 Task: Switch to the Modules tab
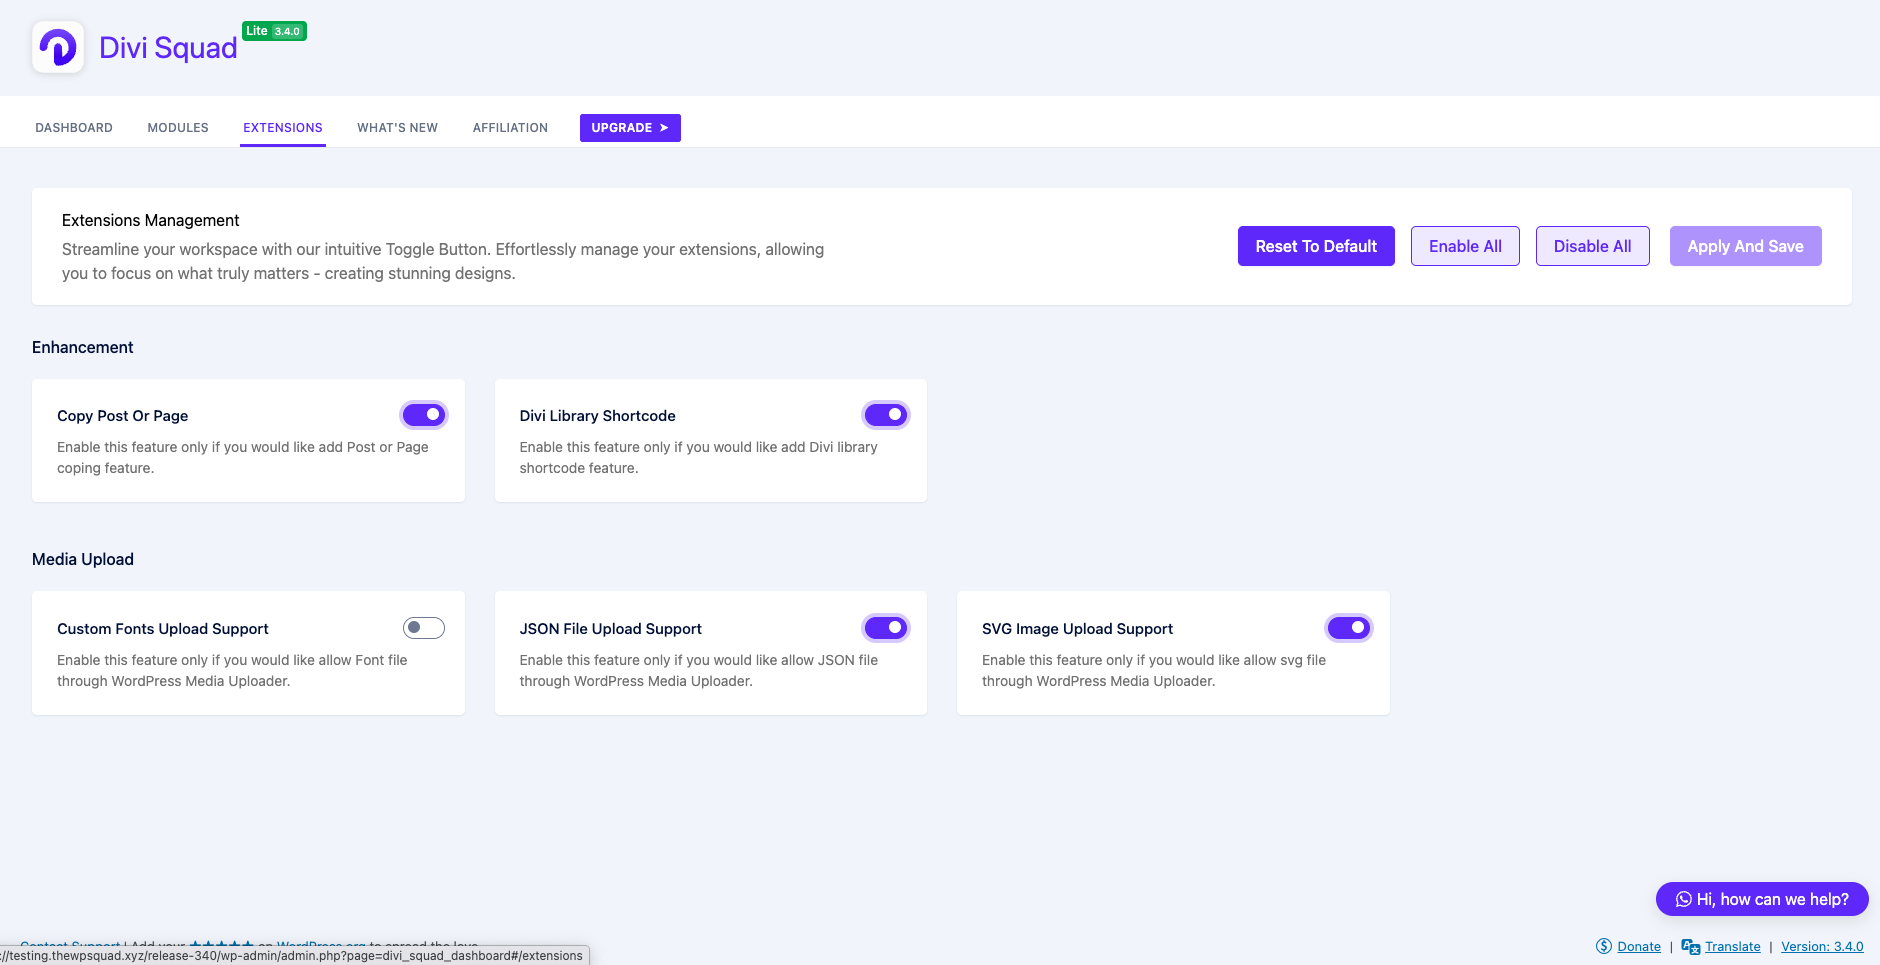pos(178,128)
